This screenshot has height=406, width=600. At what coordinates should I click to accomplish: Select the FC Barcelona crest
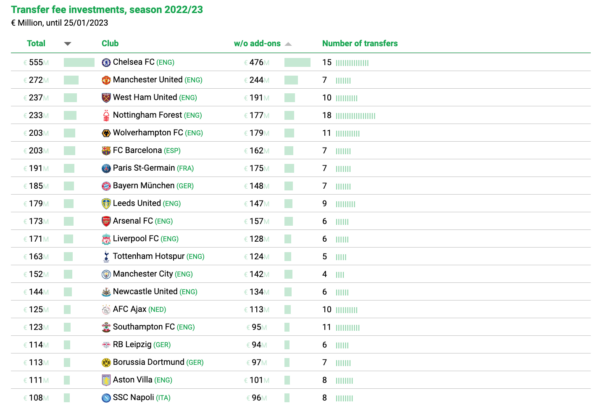[x=106, y=150]
